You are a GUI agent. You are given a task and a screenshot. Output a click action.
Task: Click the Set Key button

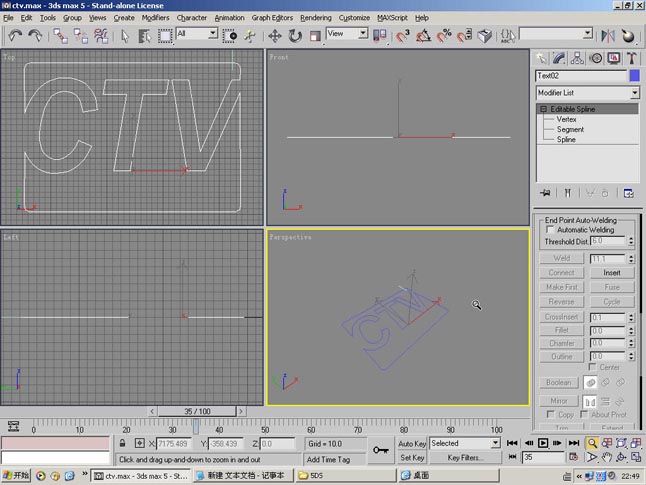pyautogui.click(x=412, y=457)
